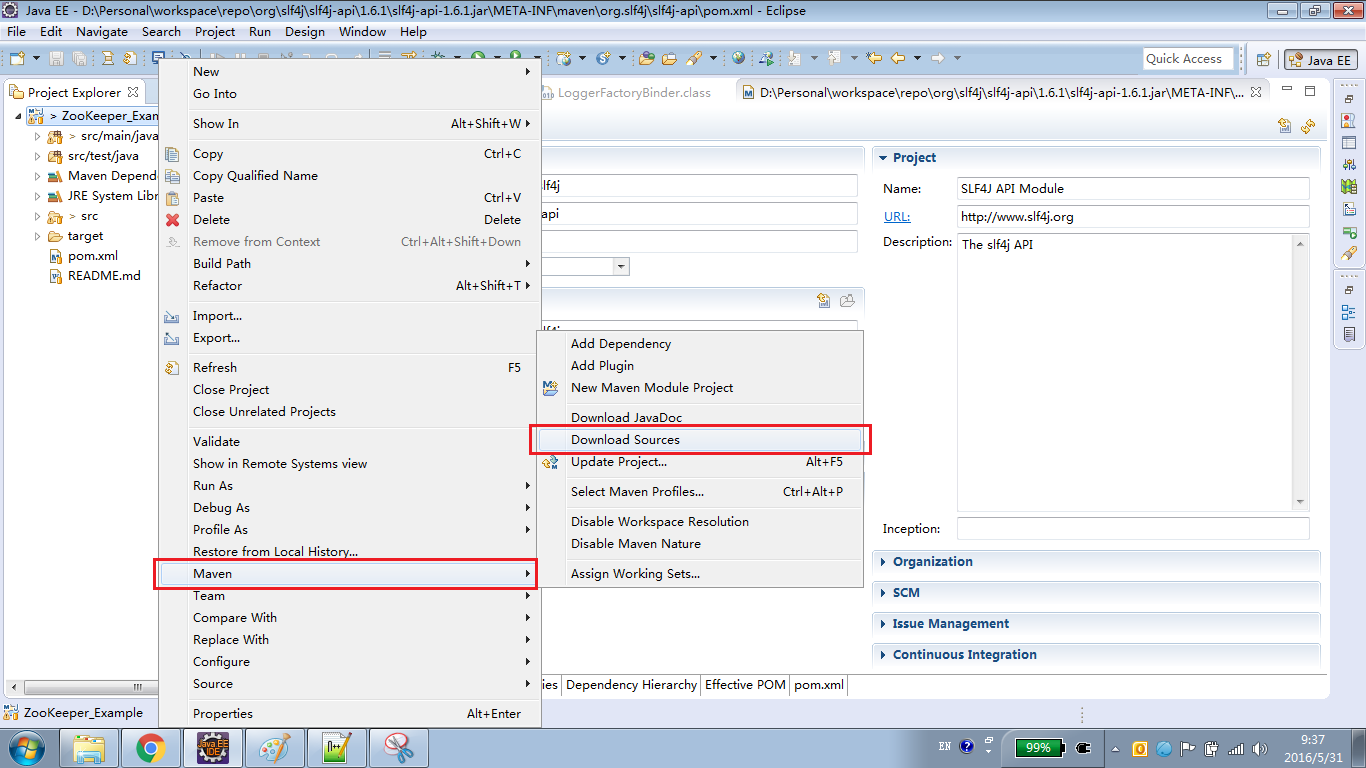Screen dimensions: 1366x768
Task: Open the Maven context menu item
Action: (x=349, y=574)
